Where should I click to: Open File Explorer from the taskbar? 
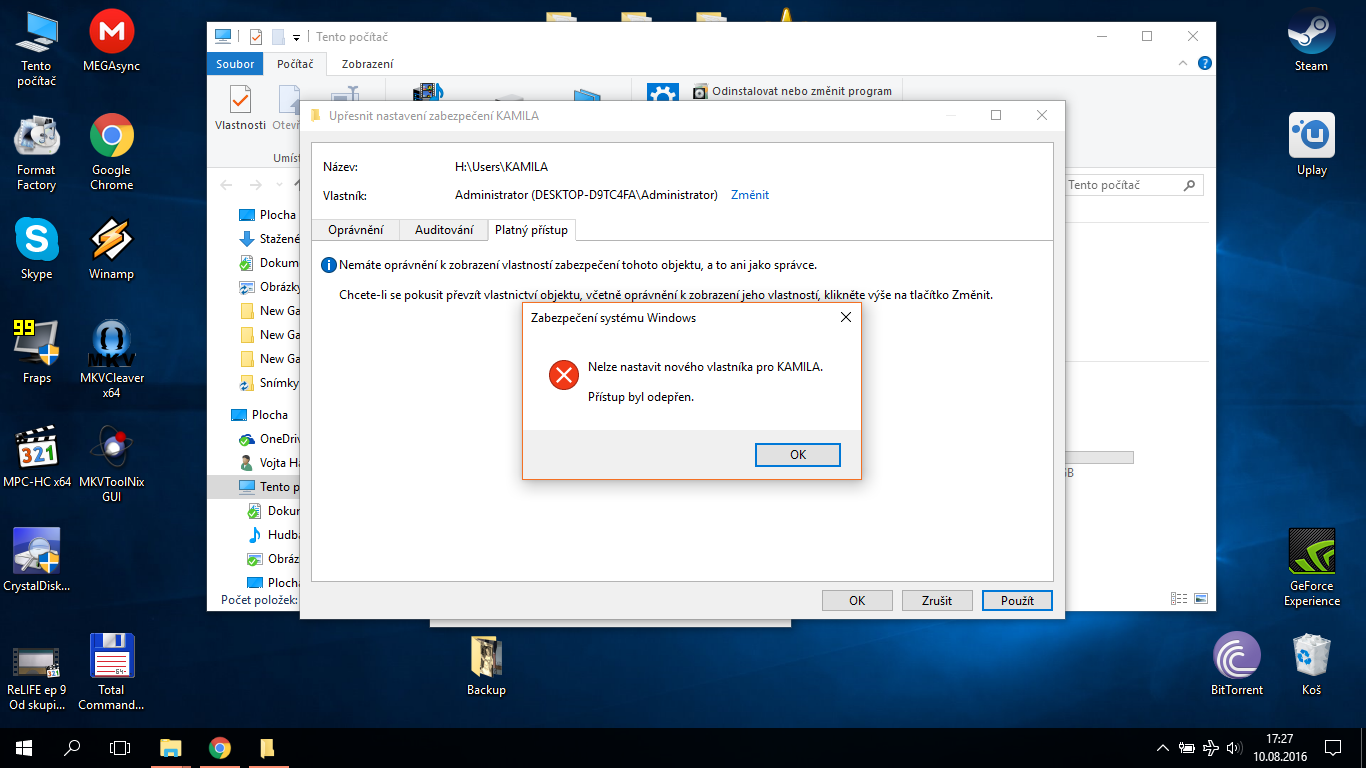171,748
